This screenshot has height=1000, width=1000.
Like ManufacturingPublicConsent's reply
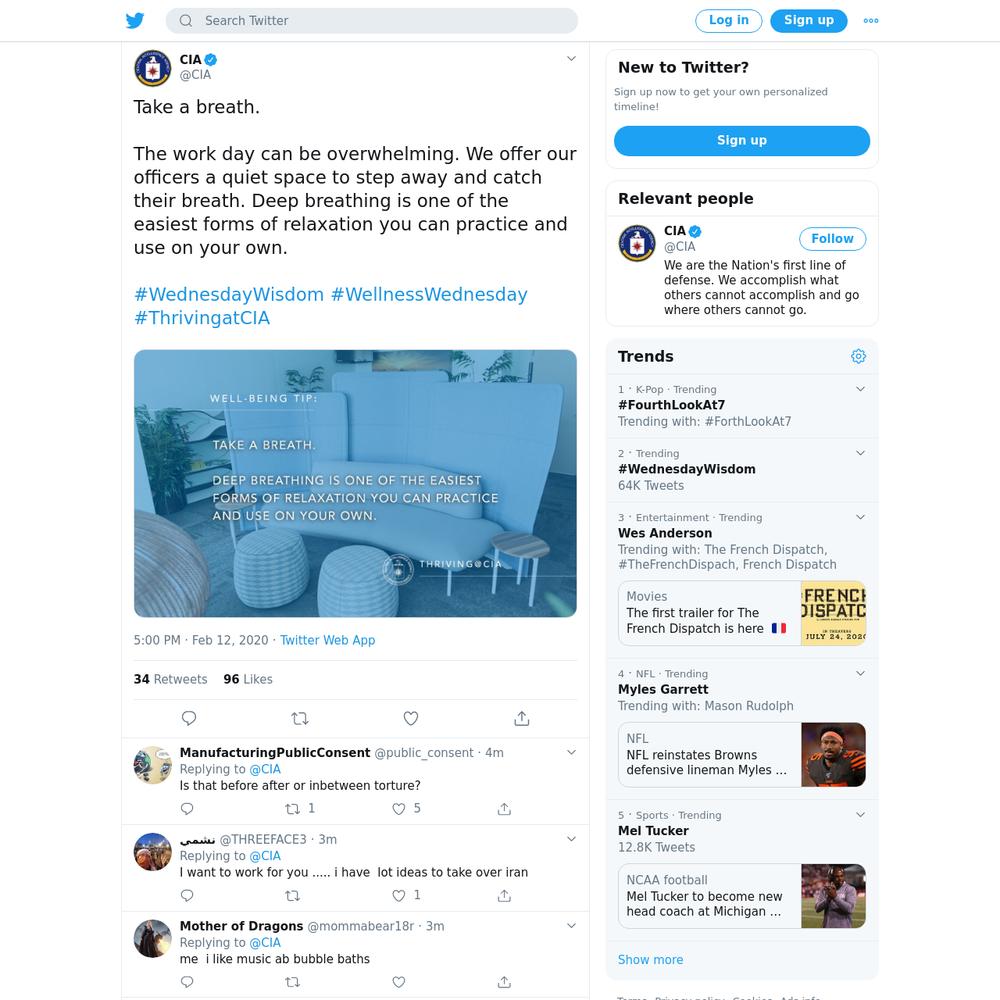tap(399, 809)
